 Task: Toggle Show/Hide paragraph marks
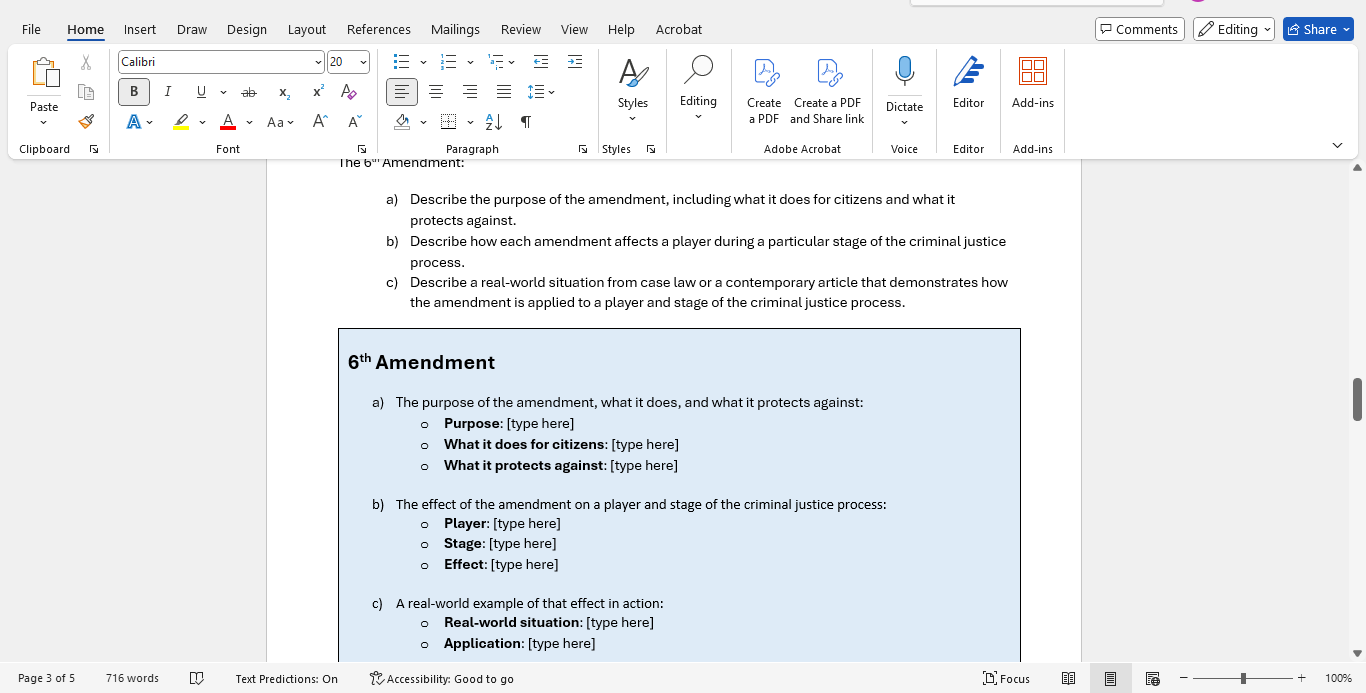tap(526, 122)
